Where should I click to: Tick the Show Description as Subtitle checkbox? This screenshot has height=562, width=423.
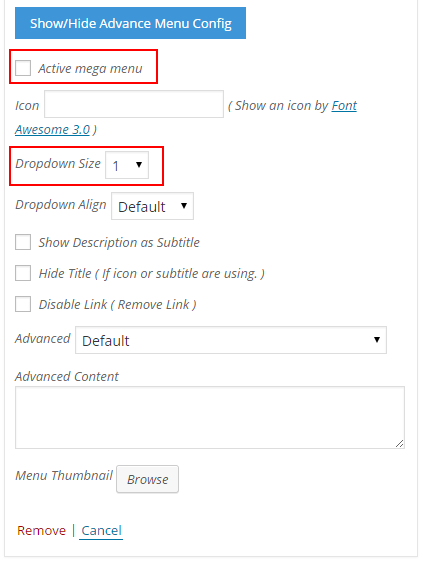tap(23, 242)
